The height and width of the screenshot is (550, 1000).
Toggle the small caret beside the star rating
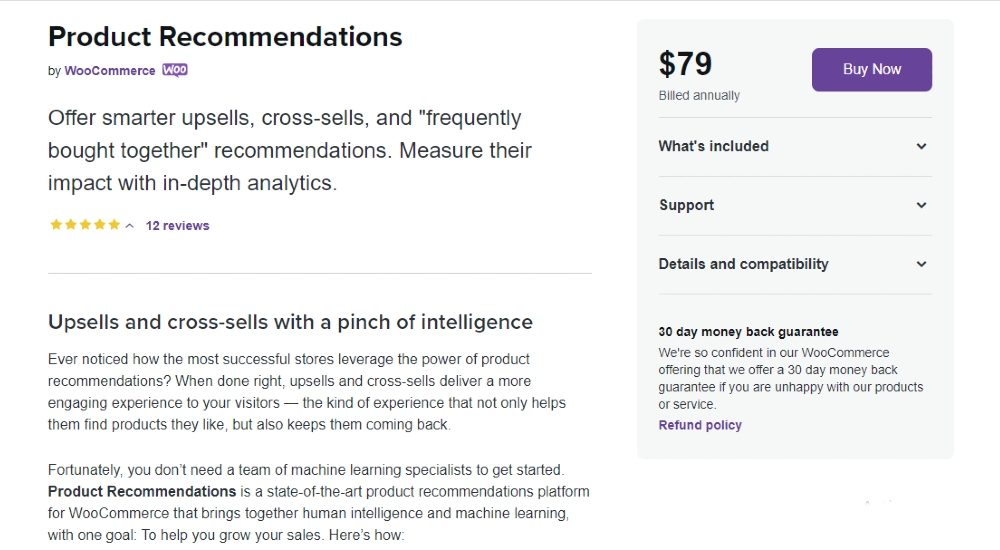pos(129,226)
